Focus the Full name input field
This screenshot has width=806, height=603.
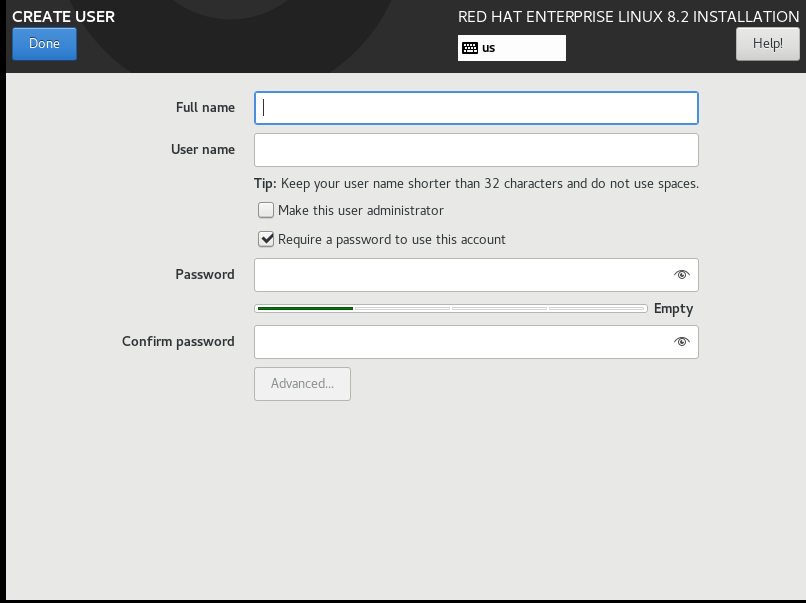[x=476, y=108]
